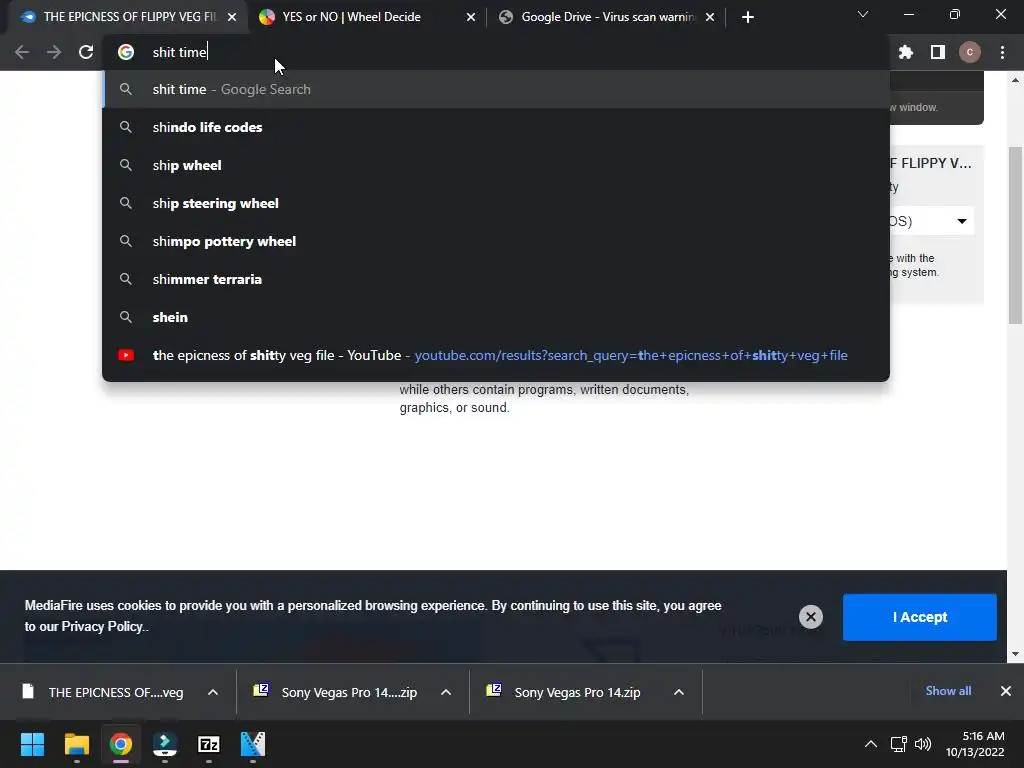
Task: Pick 'shimmer terraria' suggestion
Action: [x=496, y=279]
